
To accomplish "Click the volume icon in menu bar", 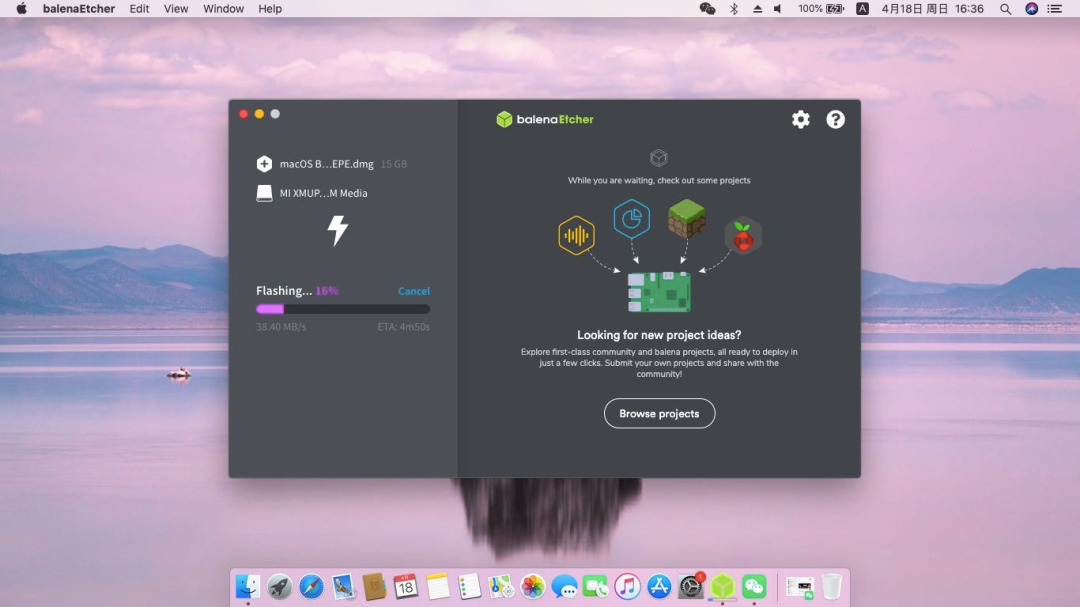I will tap(778, 8).
